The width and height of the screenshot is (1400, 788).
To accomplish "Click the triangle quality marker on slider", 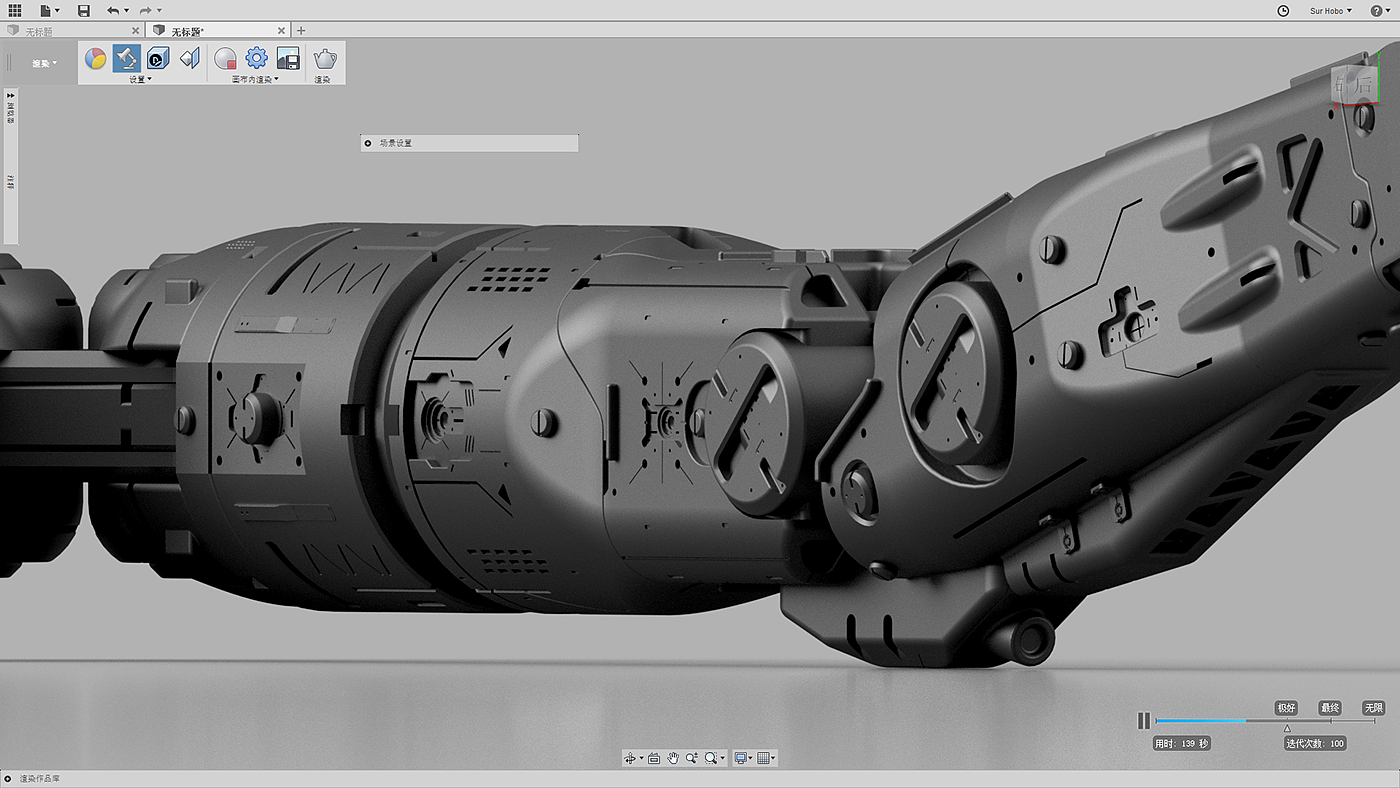I will [1287, 729].
